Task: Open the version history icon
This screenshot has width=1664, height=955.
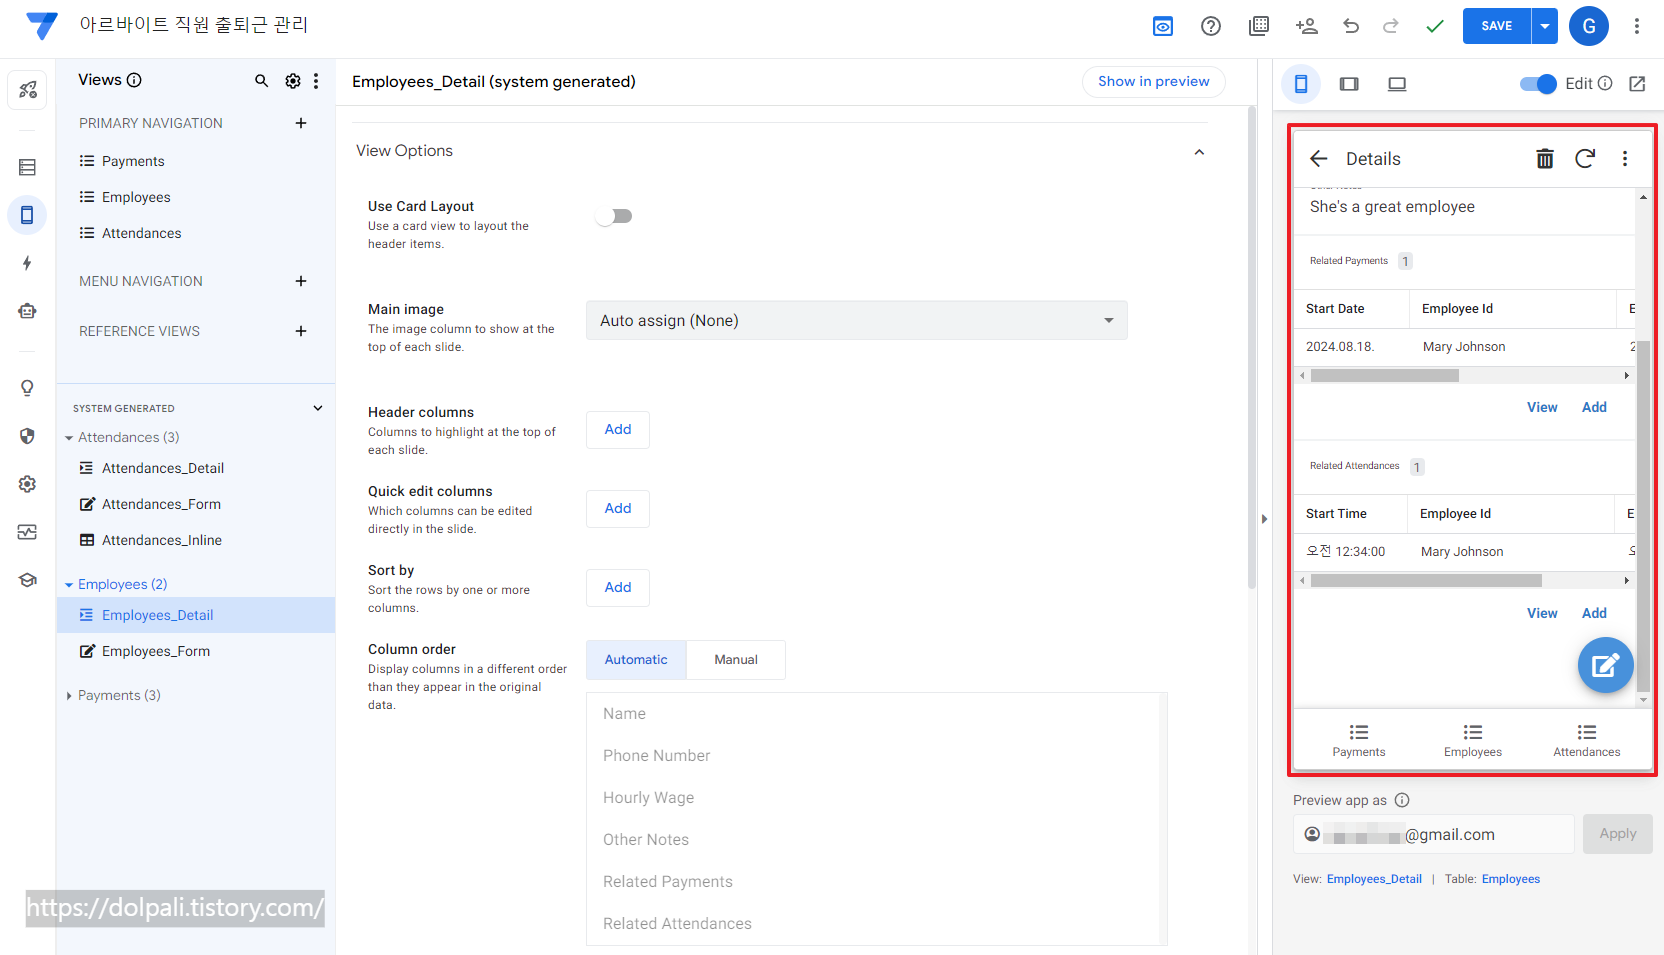Action: [1259, 26]
